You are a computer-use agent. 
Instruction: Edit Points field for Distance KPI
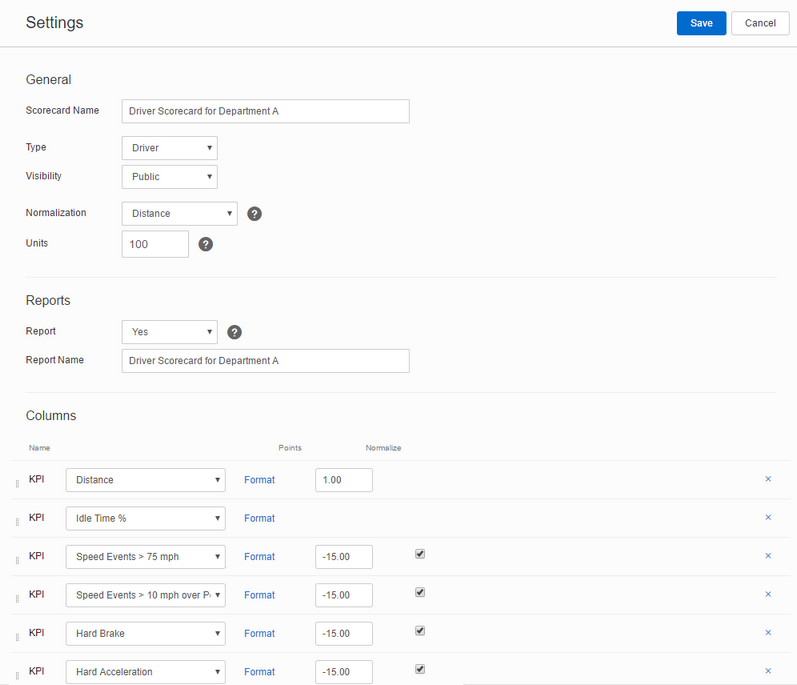pos(344,480)
